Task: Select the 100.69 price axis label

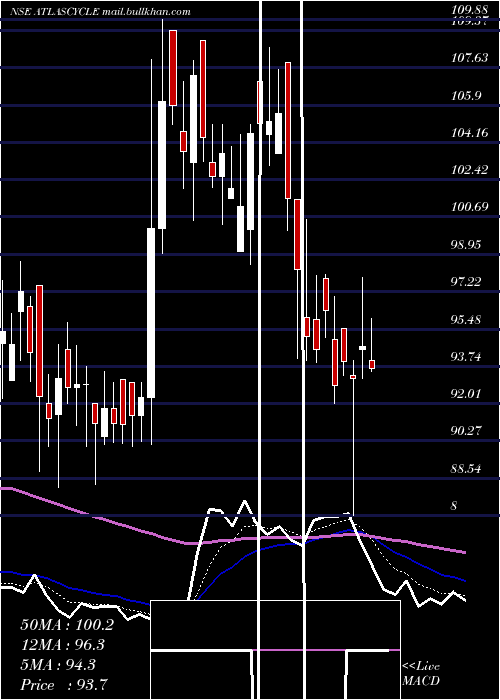Action: tap(470, 207)
